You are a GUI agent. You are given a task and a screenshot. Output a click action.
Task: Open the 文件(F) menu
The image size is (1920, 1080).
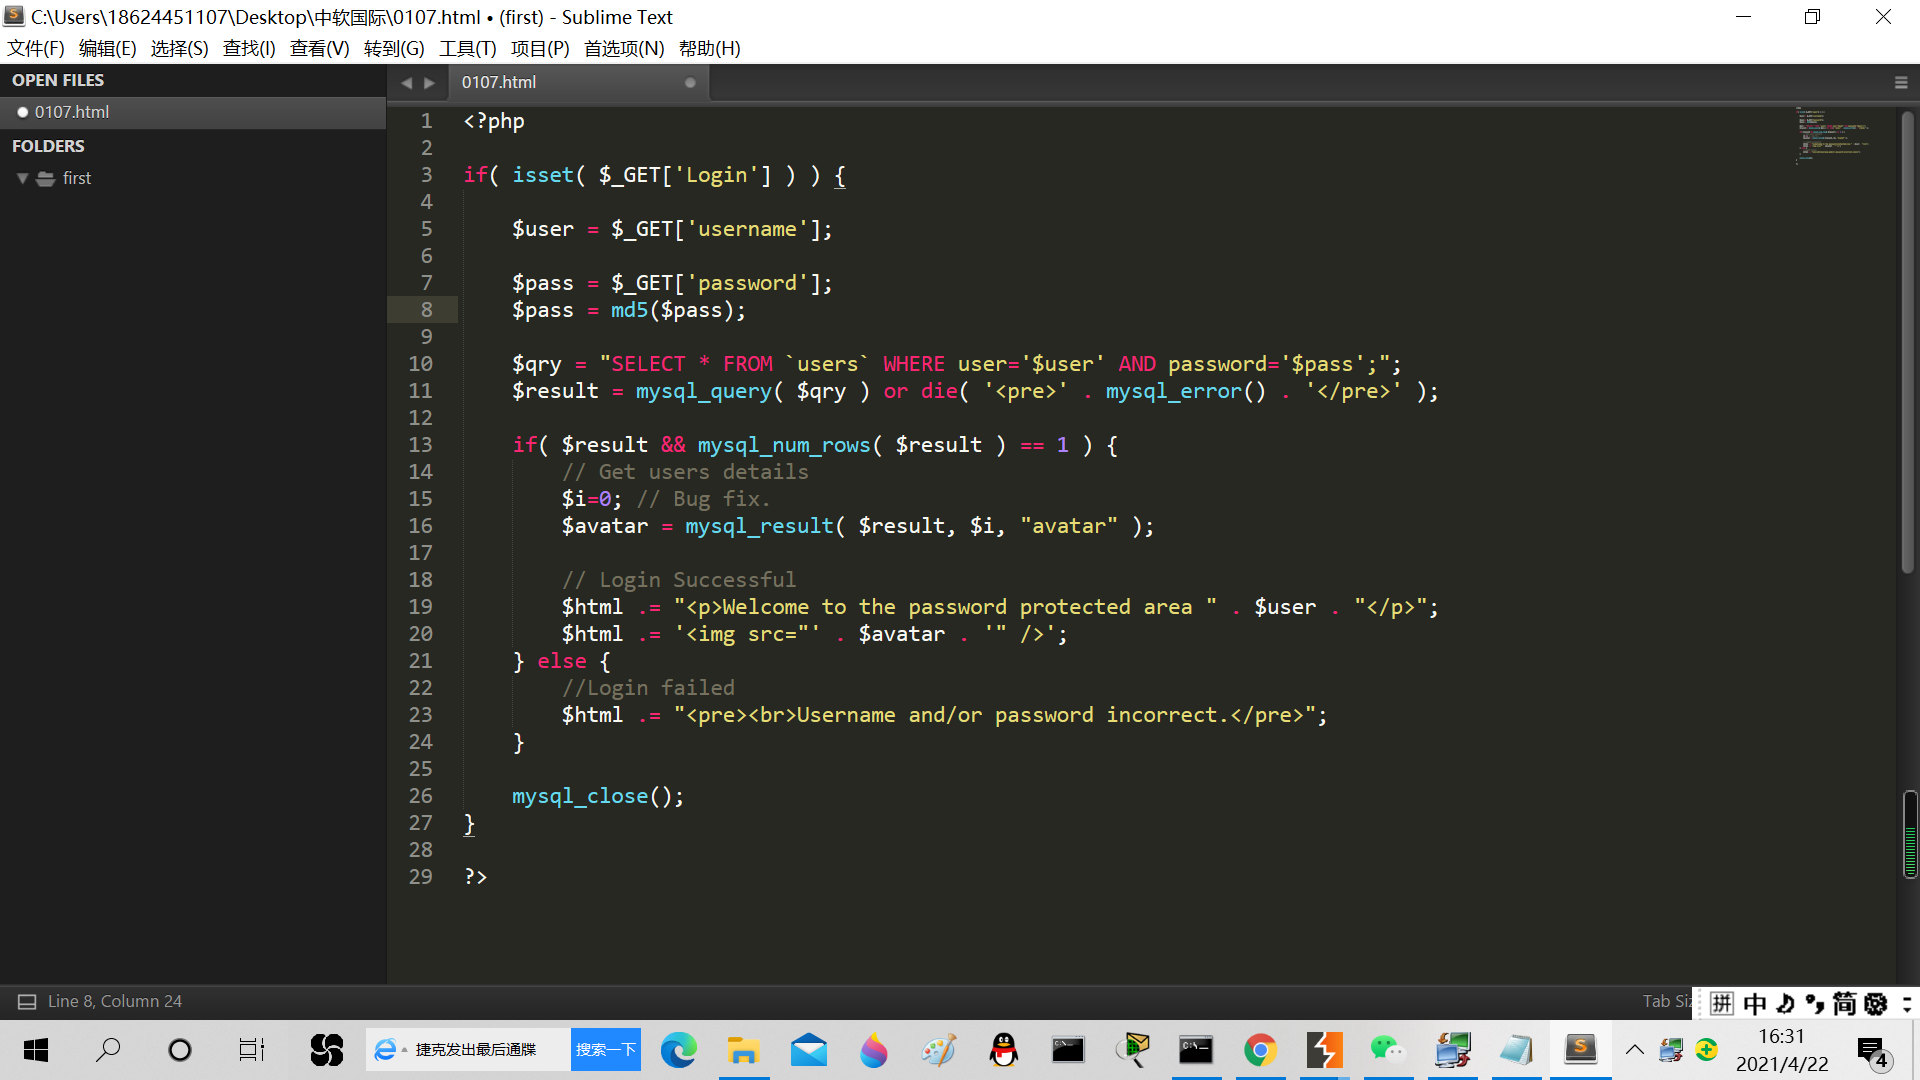(36, 48)
